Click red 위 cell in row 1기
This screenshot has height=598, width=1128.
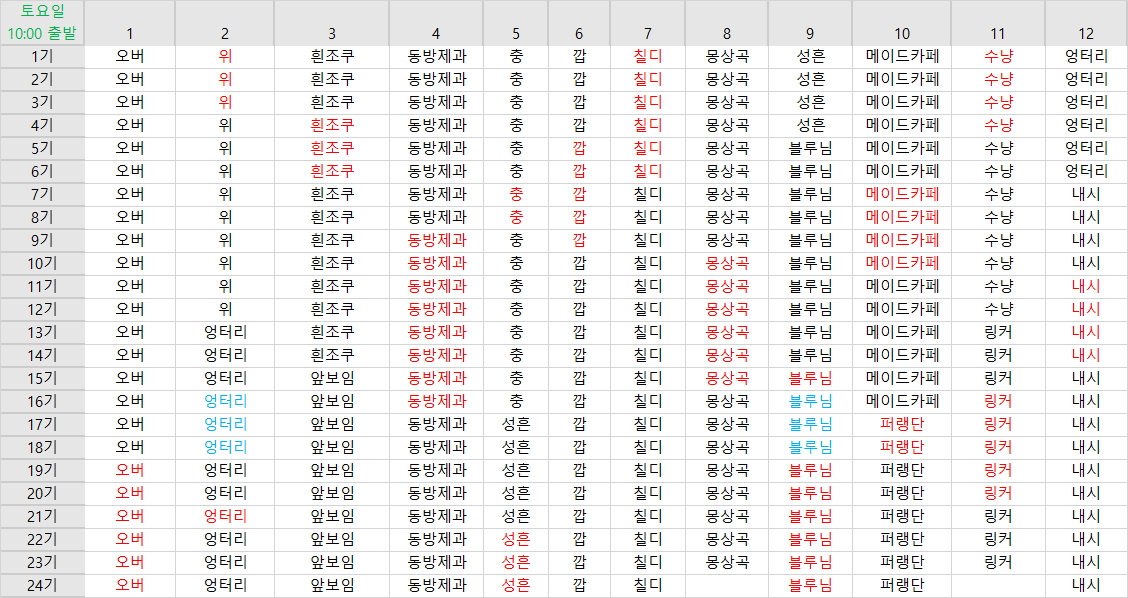[x=225, y=56]
